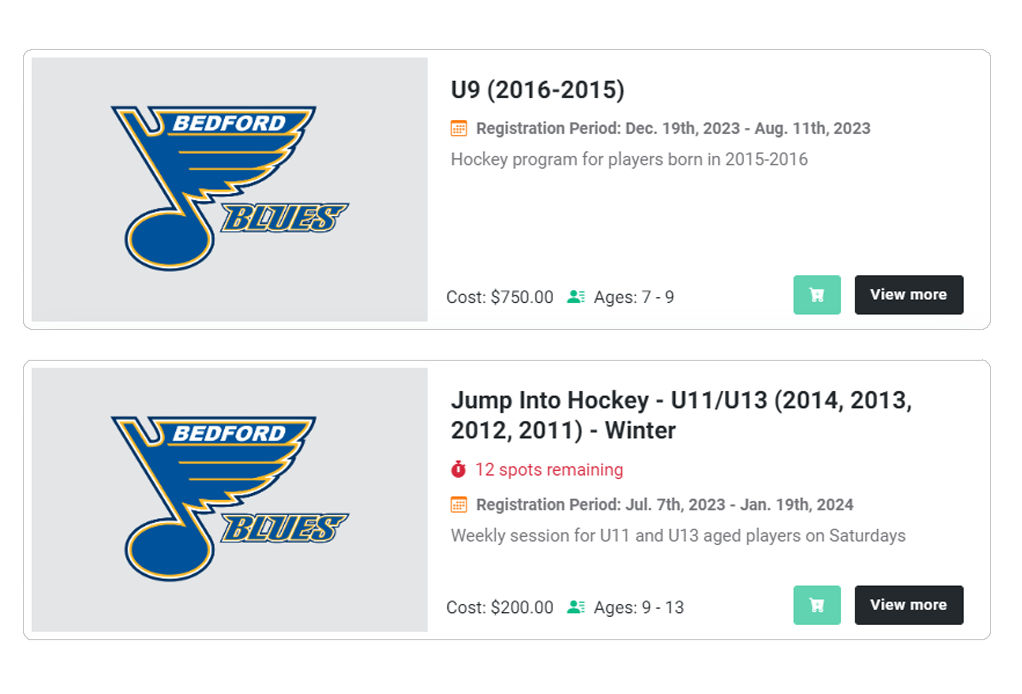Viewport: 1022px width, 694px height.
Task: Open the U9 (2016-2015) program title
Action: point(537,90)
